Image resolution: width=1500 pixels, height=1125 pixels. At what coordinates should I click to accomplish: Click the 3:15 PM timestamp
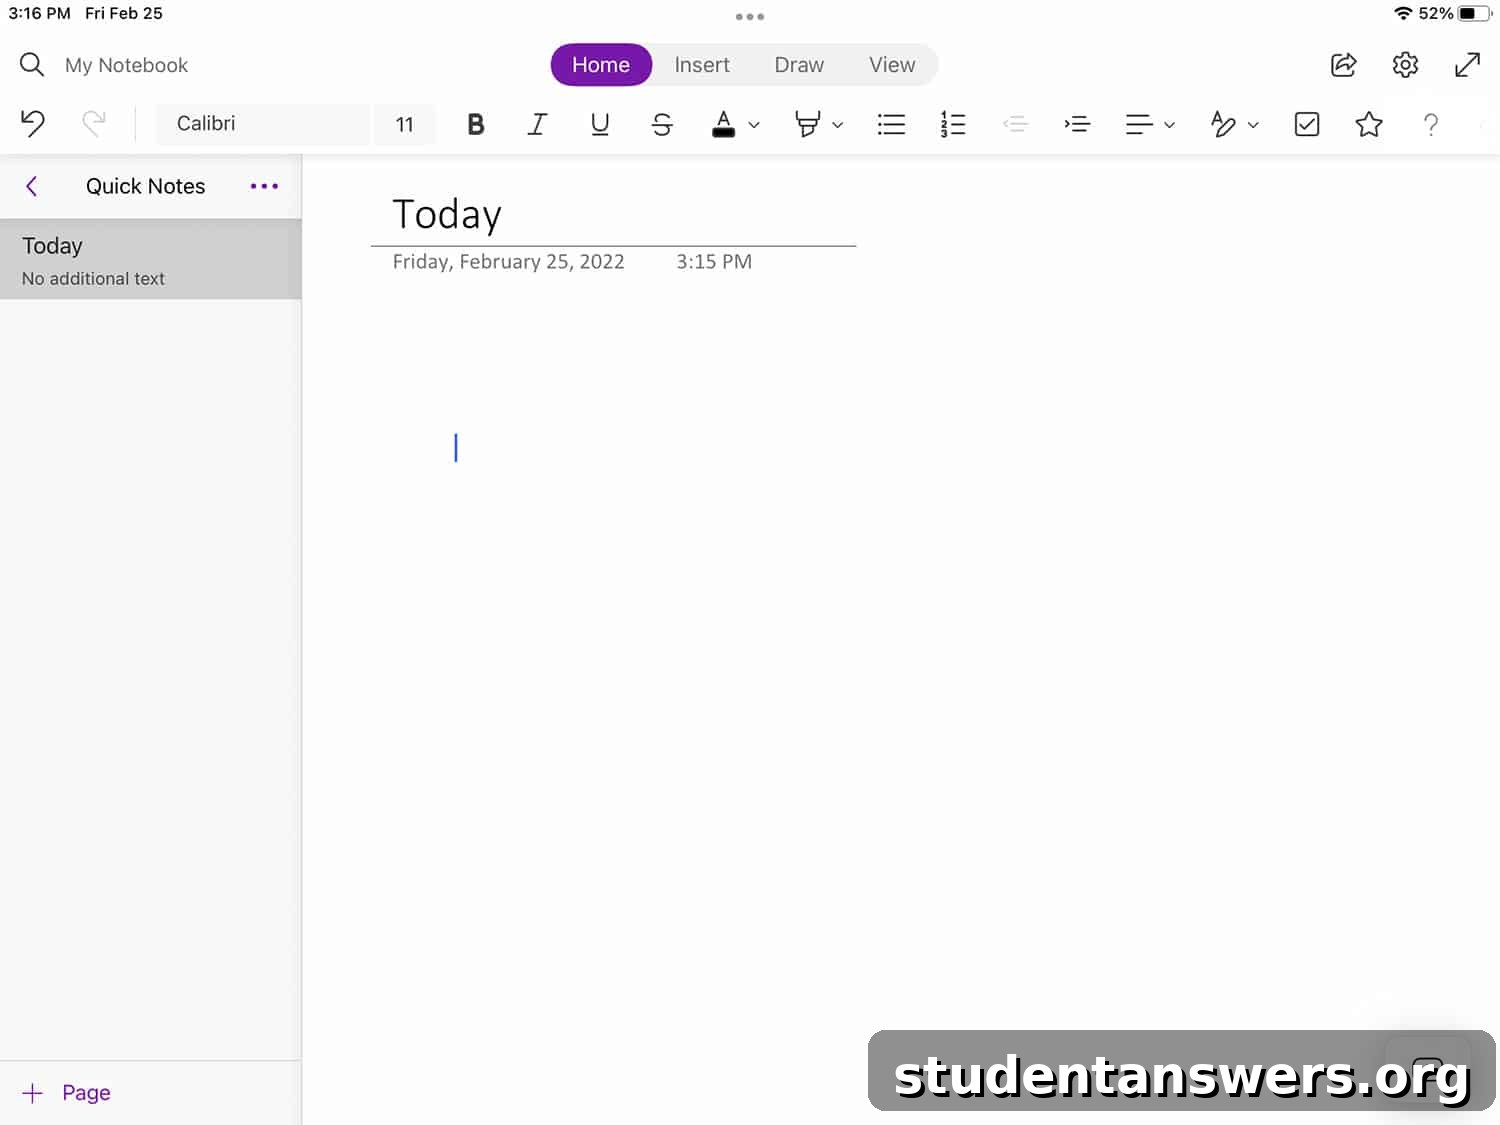coord(714,262)
